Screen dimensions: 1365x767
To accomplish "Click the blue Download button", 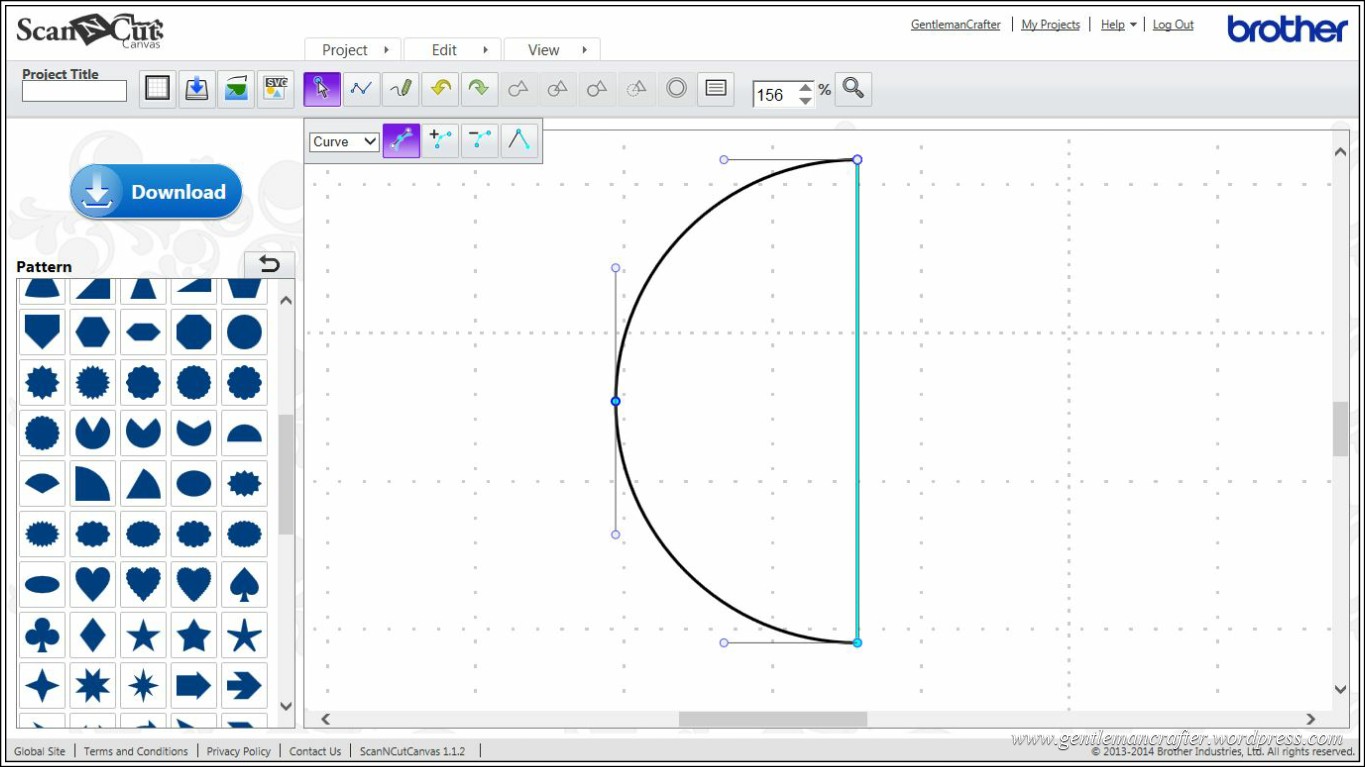I will click(156, 192).
